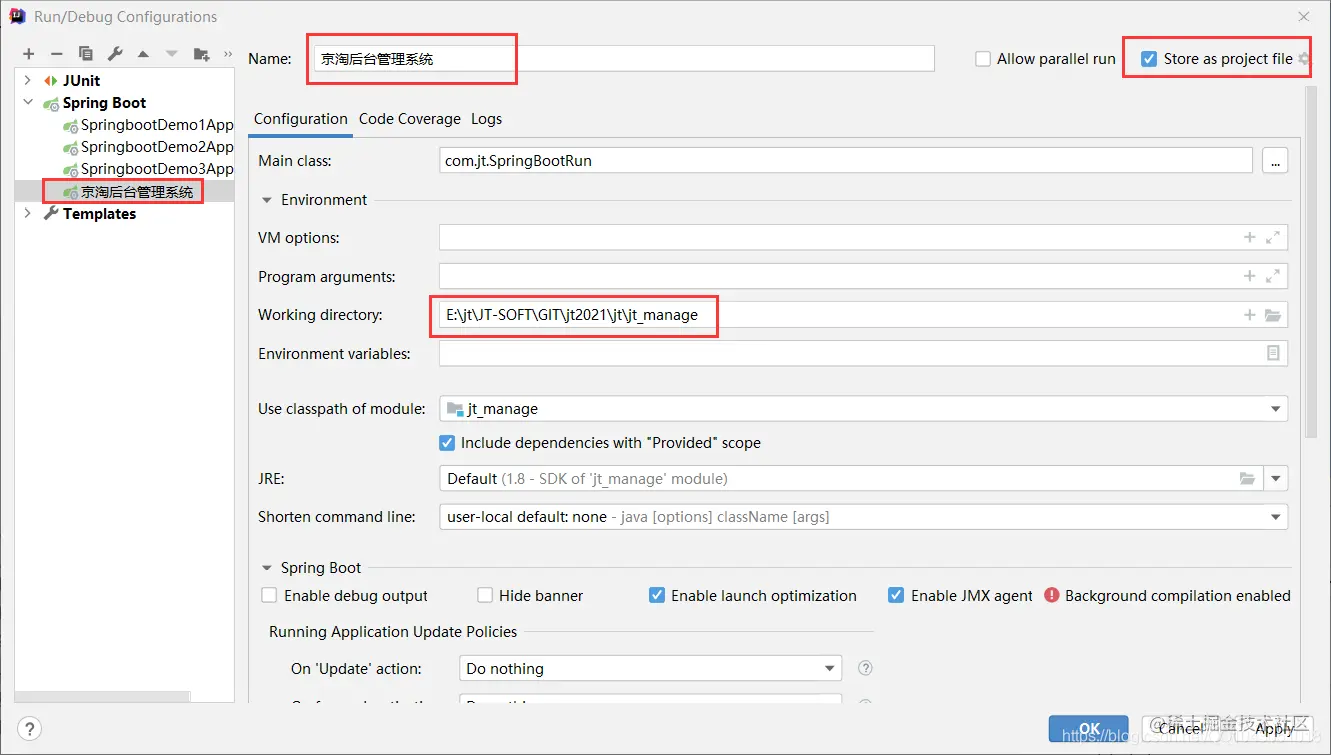The height and width of the screenshot is (755, 1331).
Task: Click the red Background compilation warning icon
Action: tap(1052, 595)
